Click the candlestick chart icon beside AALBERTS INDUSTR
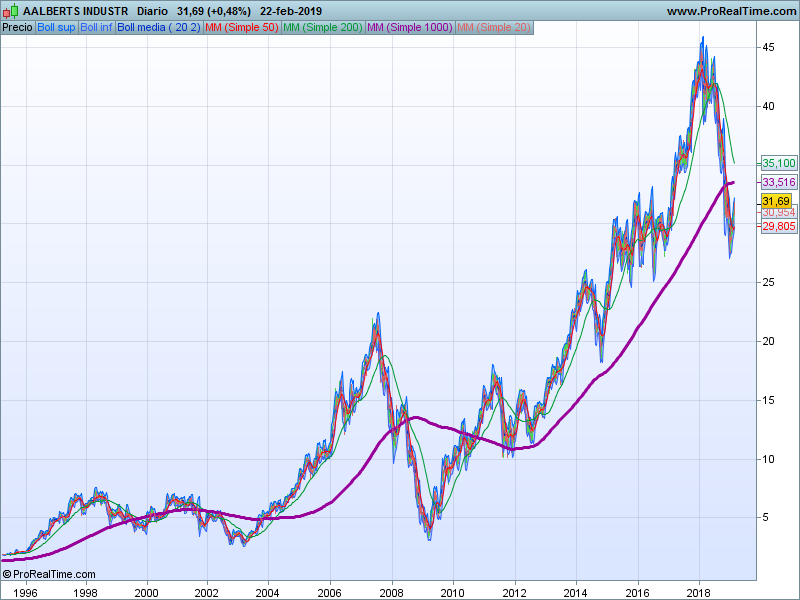The image size is (800, 600). point(11,11)
